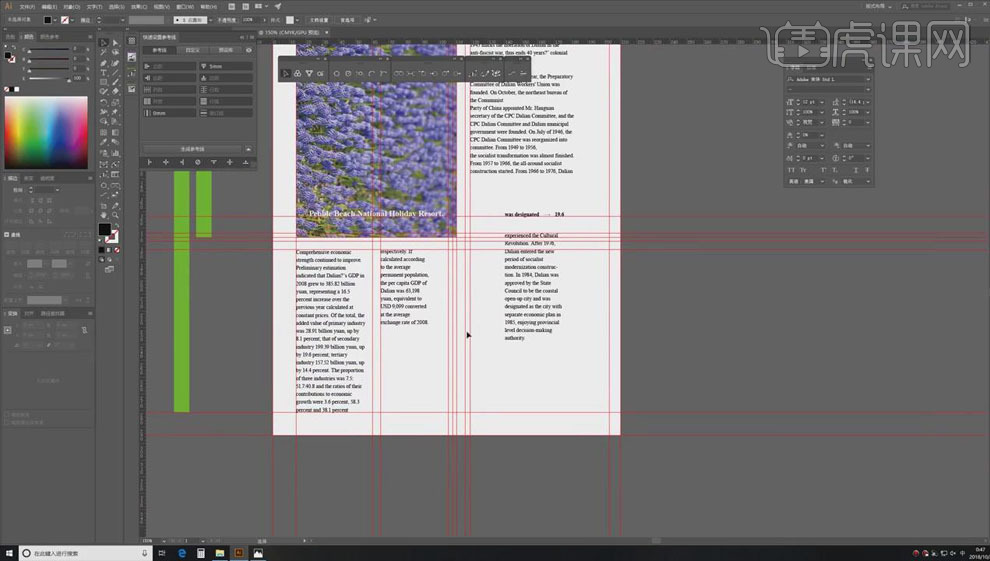990x561 pixels.
Task: Toggle Superscript in the Character panel
Action: (823, 170)
